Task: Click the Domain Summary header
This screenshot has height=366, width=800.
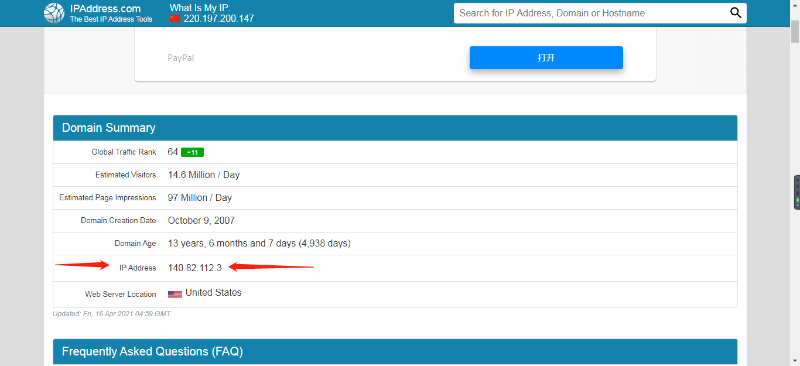Action: [395, 128]
